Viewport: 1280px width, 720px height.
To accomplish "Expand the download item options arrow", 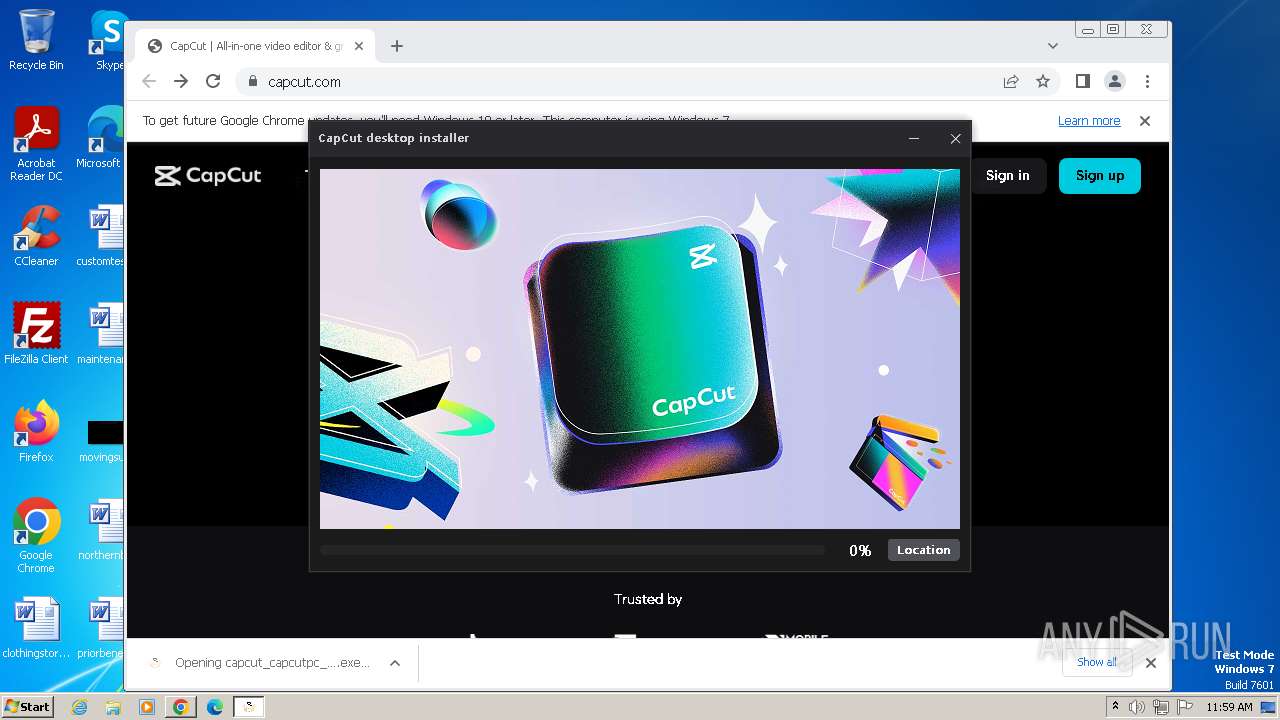I will 395,663.
